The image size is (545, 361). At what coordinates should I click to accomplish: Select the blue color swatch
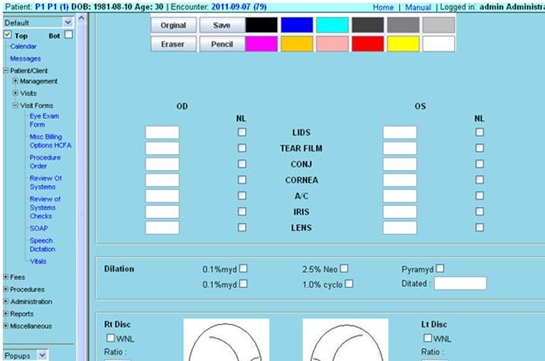[297, 25]
